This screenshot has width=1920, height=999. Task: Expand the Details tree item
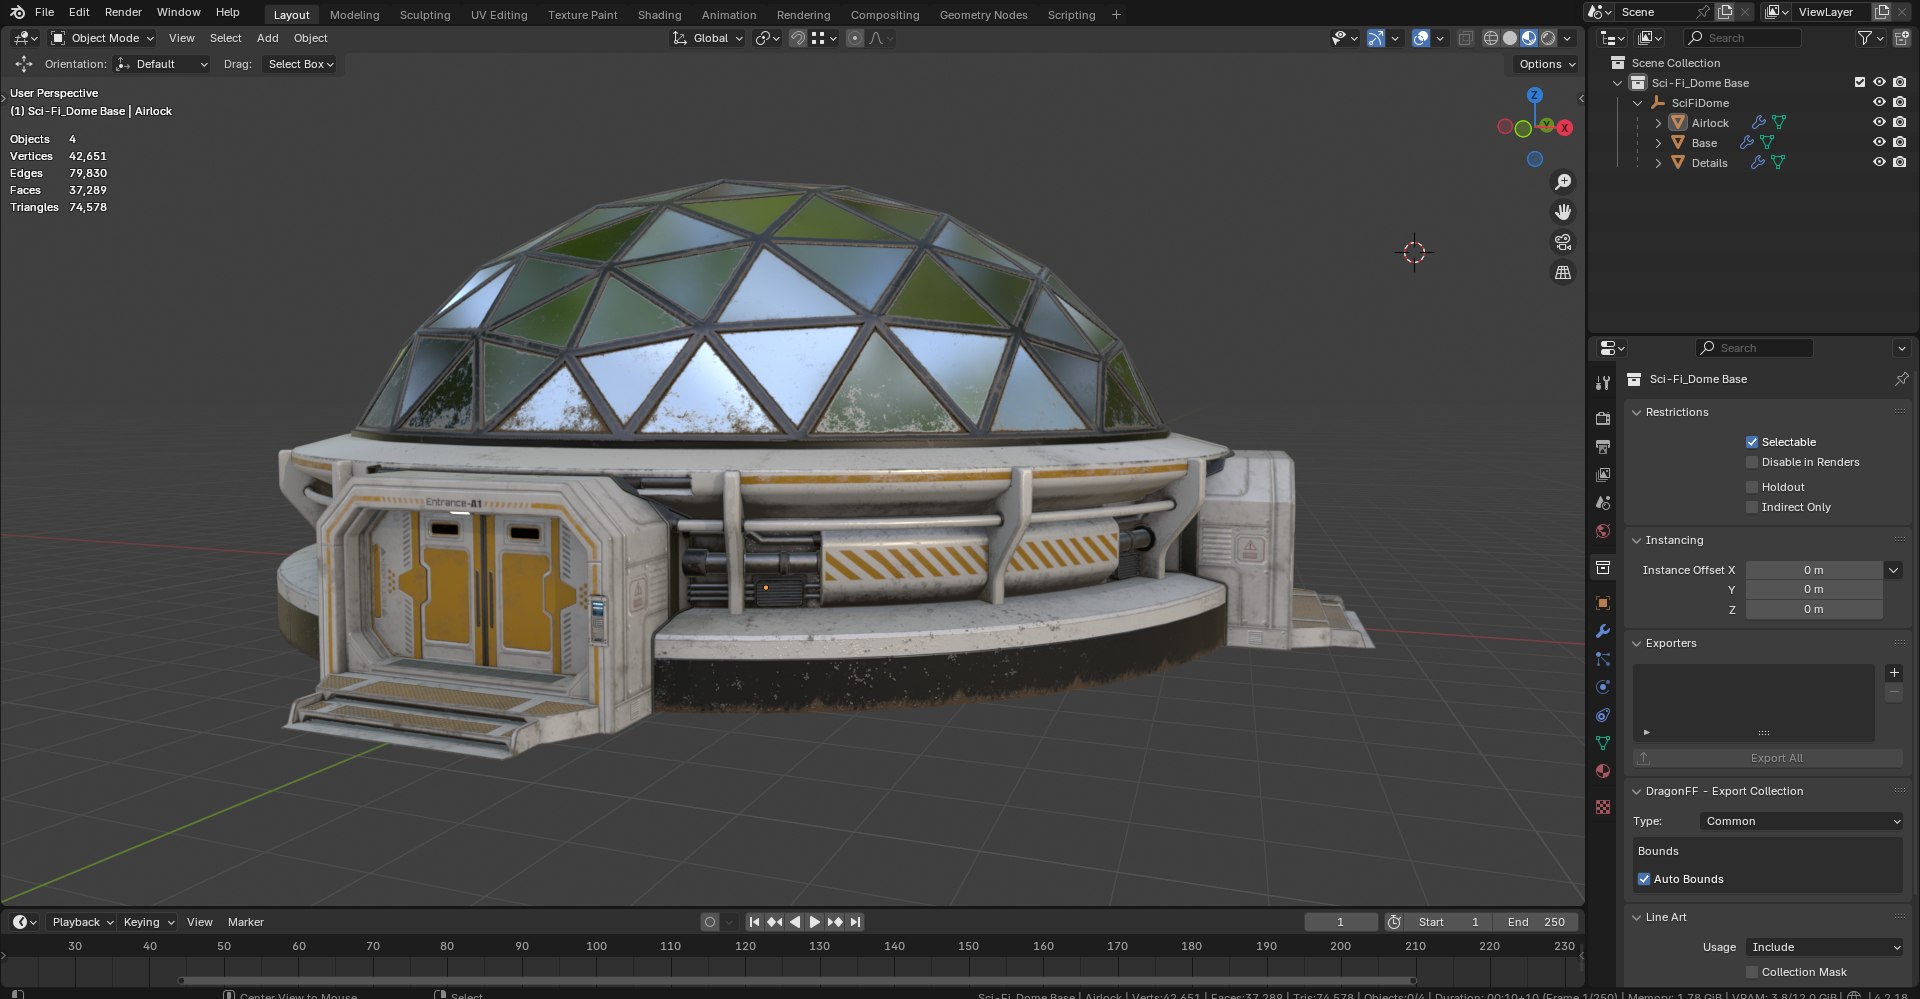1658,163
